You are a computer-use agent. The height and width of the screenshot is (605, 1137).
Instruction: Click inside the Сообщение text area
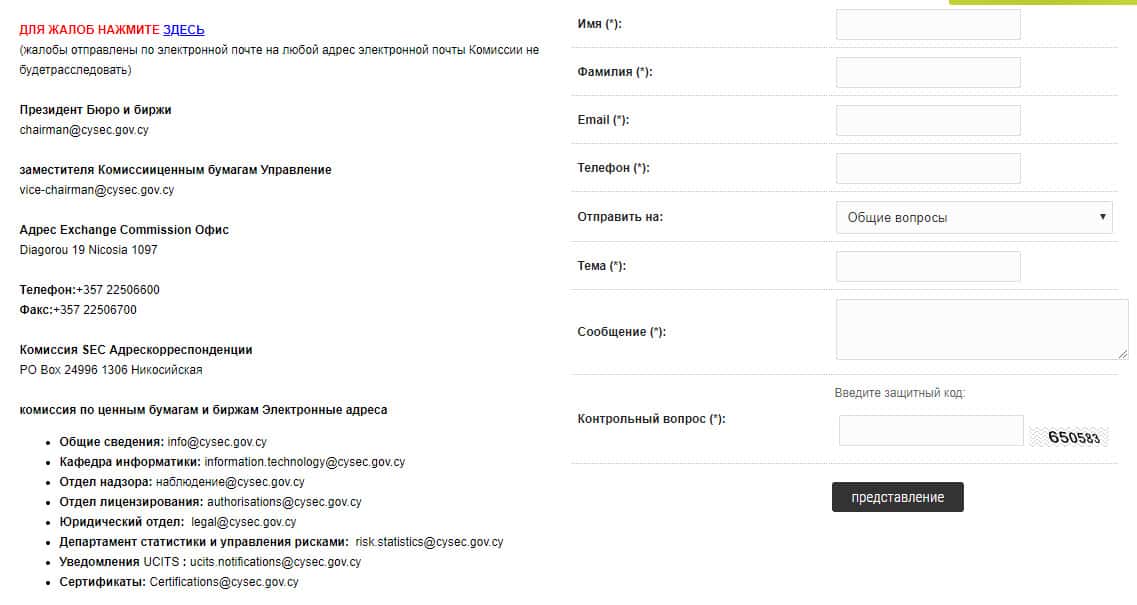(x=981, y=329)
